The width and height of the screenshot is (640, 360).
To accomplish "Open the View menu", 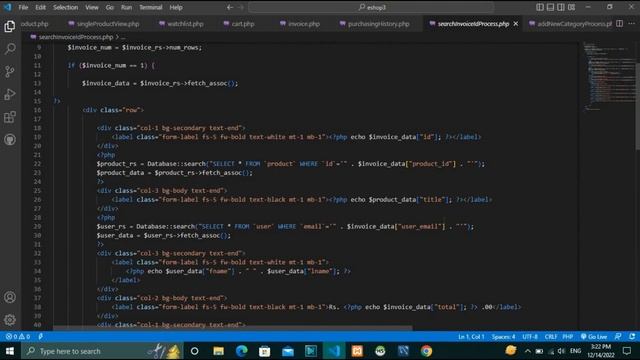I will click(92, 7).
